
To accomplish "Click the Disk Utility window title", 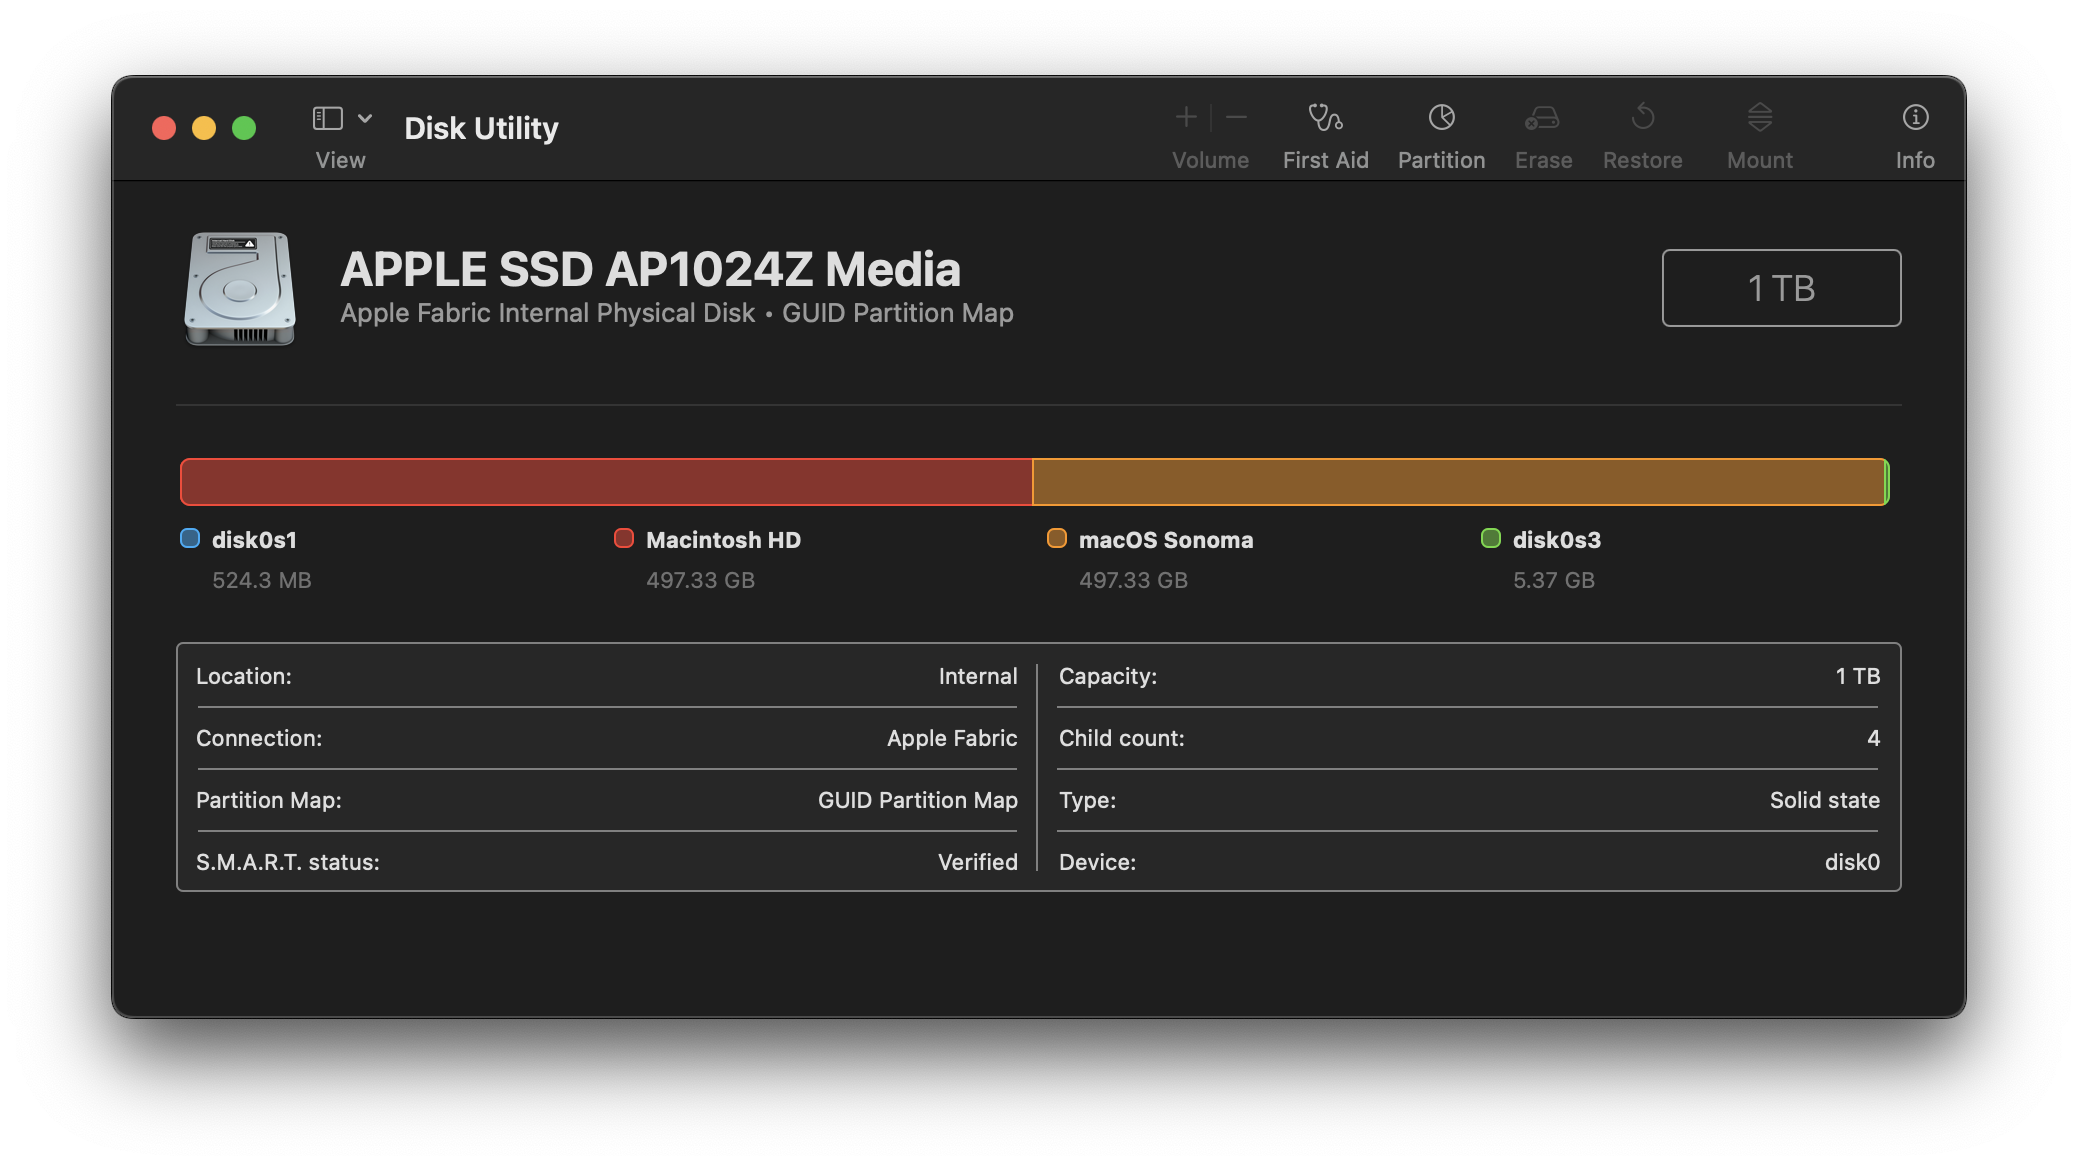I will [481, 128].
